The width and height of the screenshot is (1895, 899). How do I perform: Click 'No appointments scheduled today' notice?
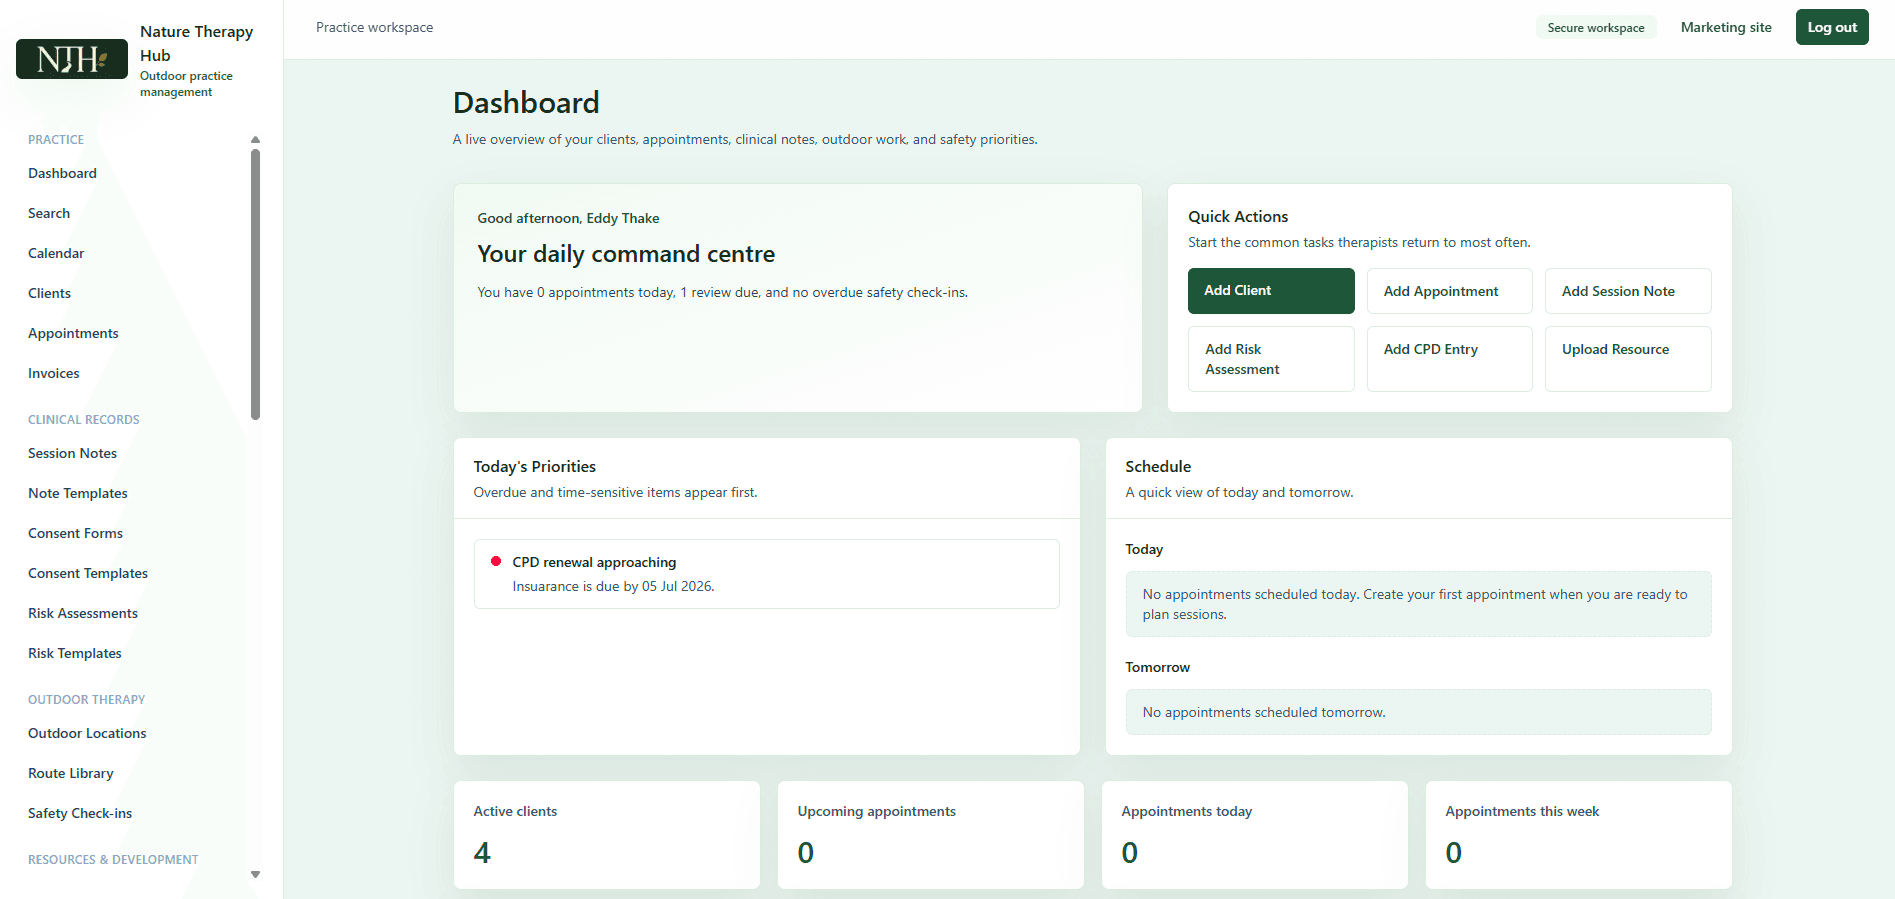tap(1418, 604)
